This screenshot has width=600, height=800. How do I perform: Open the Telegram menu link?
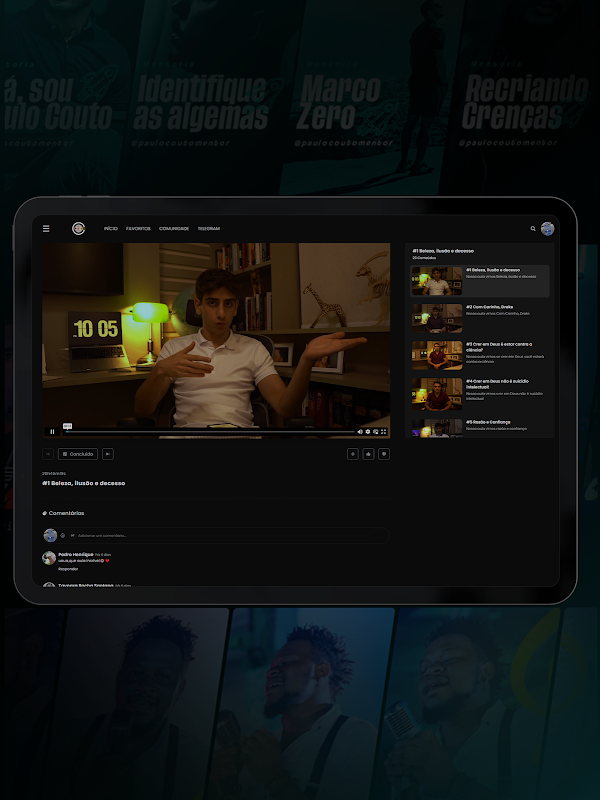tap(209, 229)
